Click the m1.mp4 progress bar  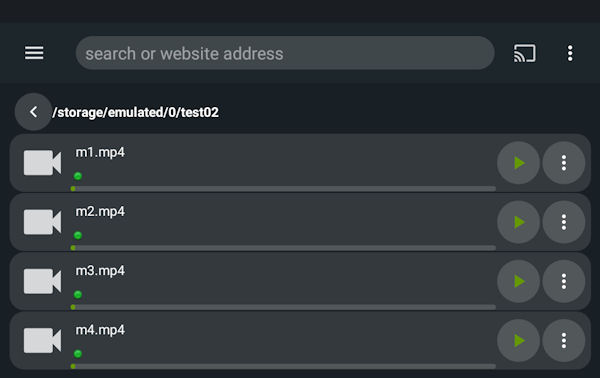point(283,189)
